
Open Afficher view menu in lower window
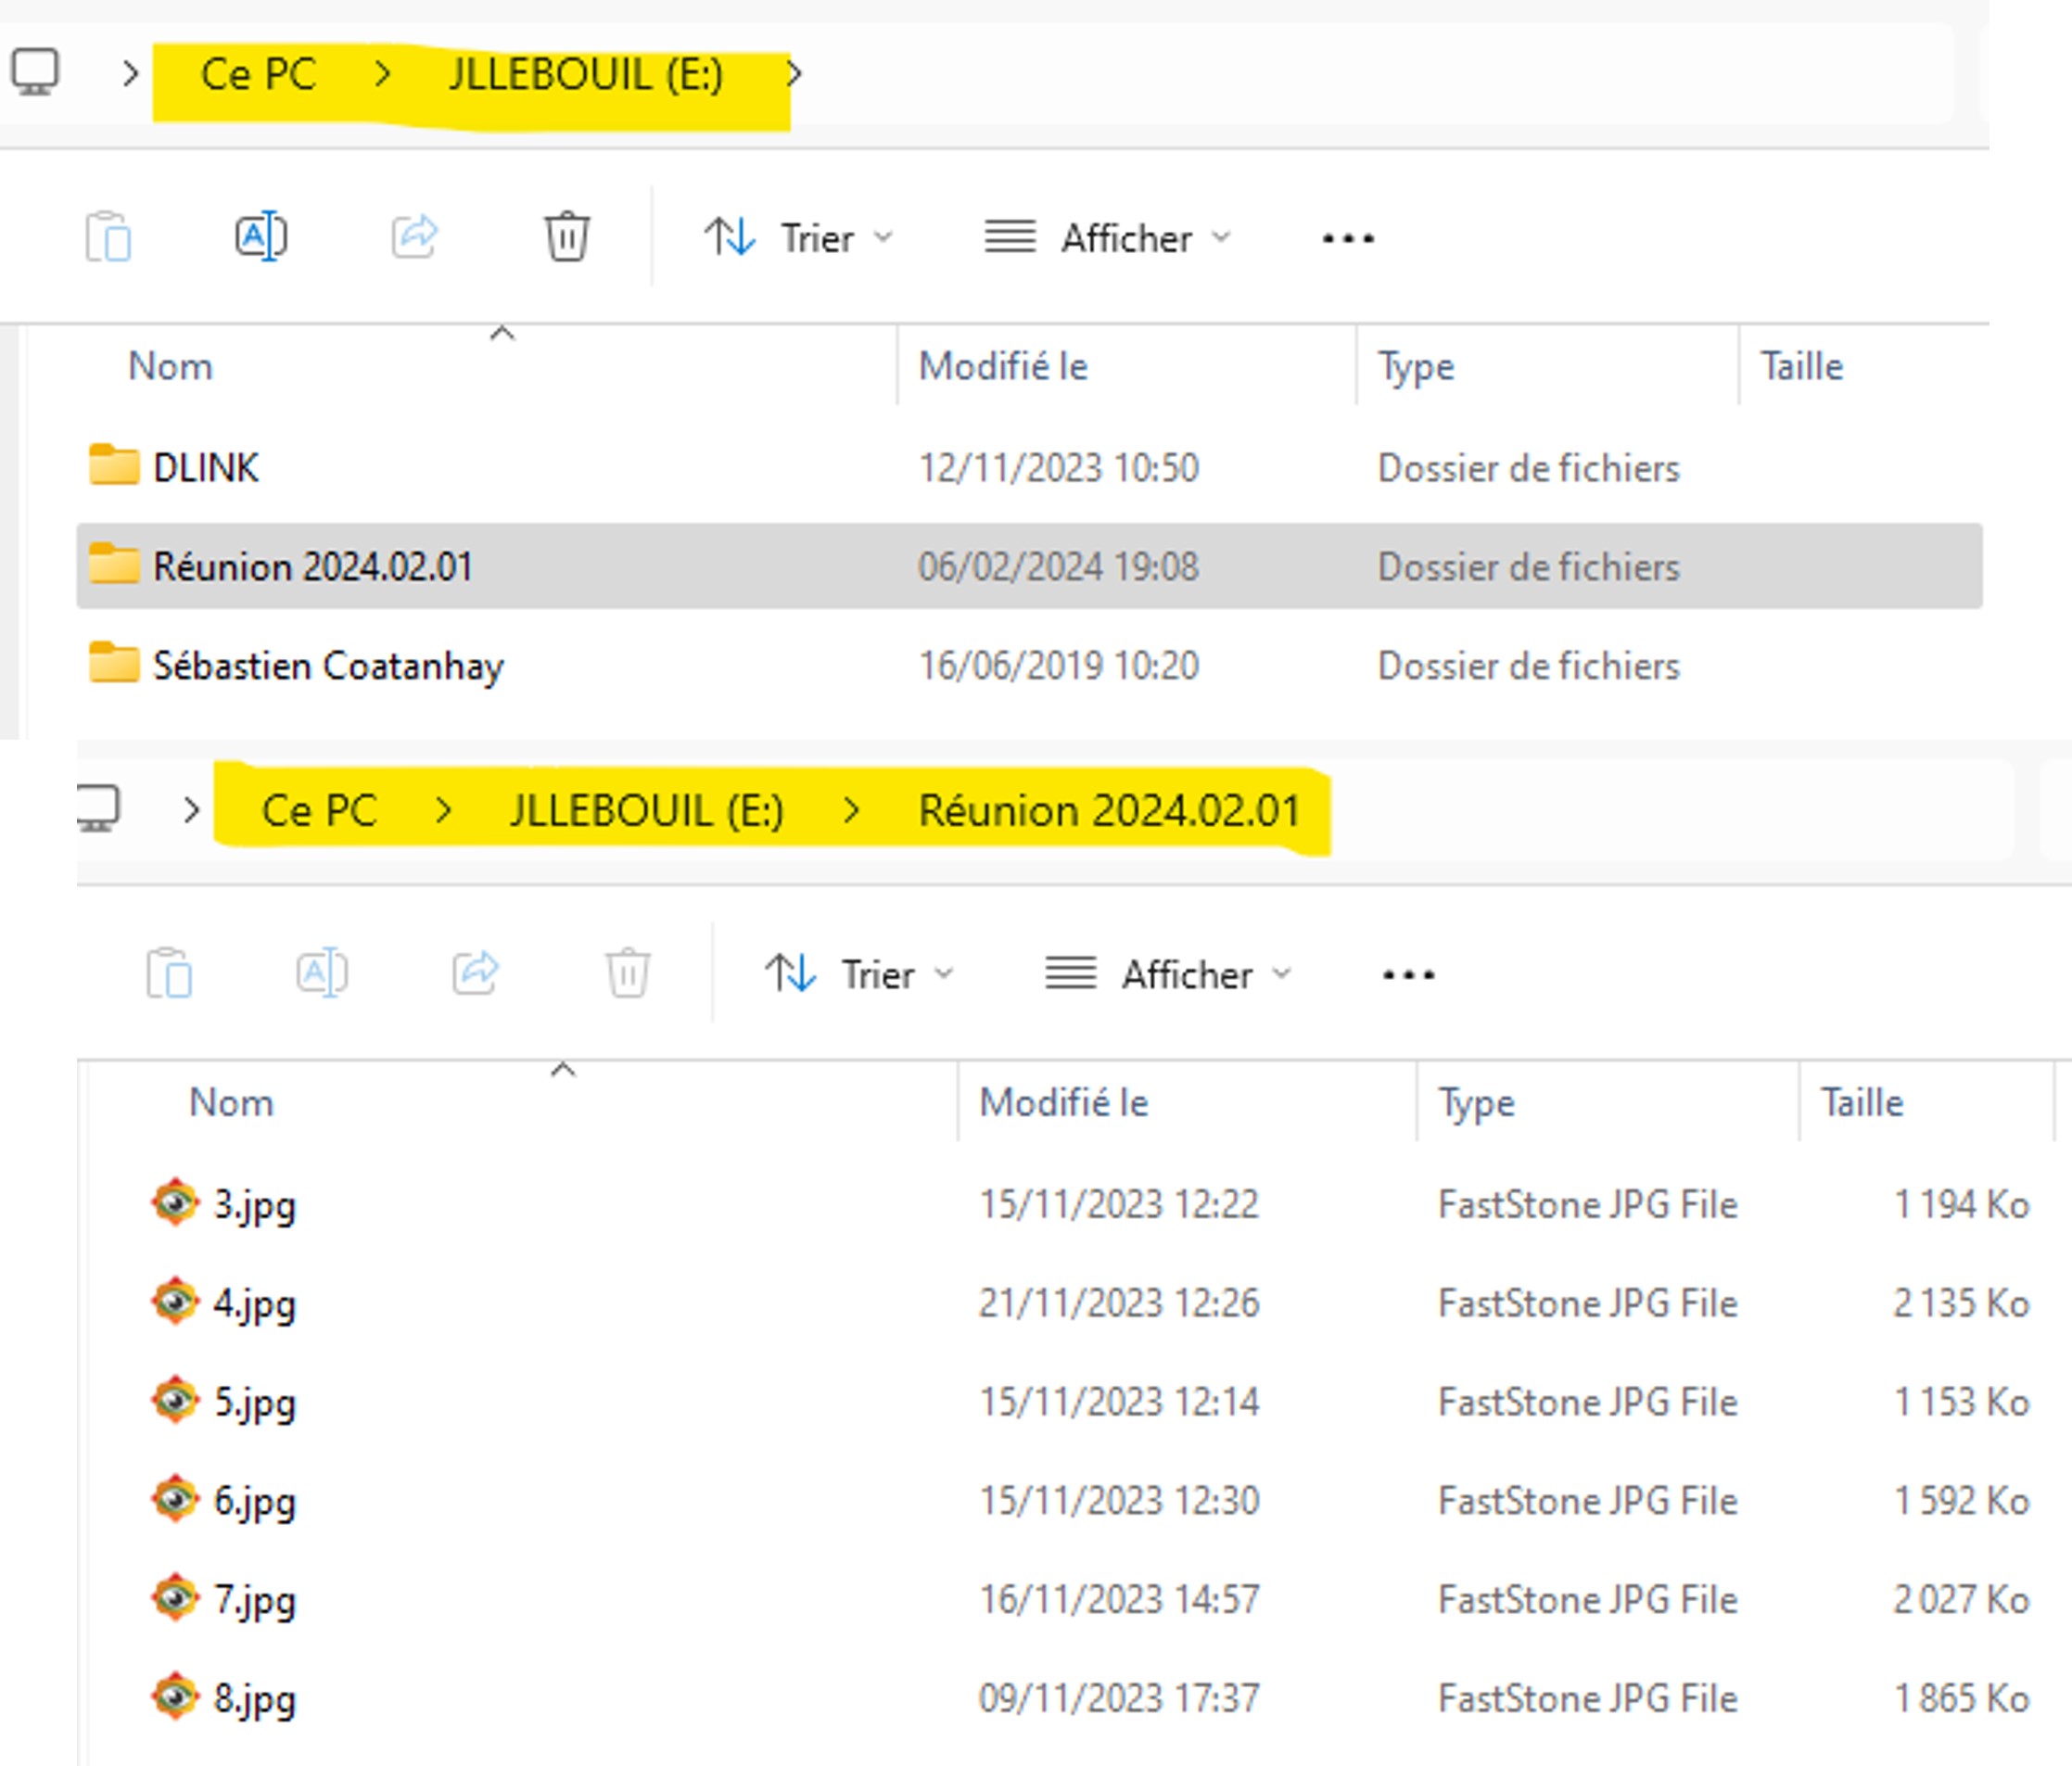(x=1168, y=974)
